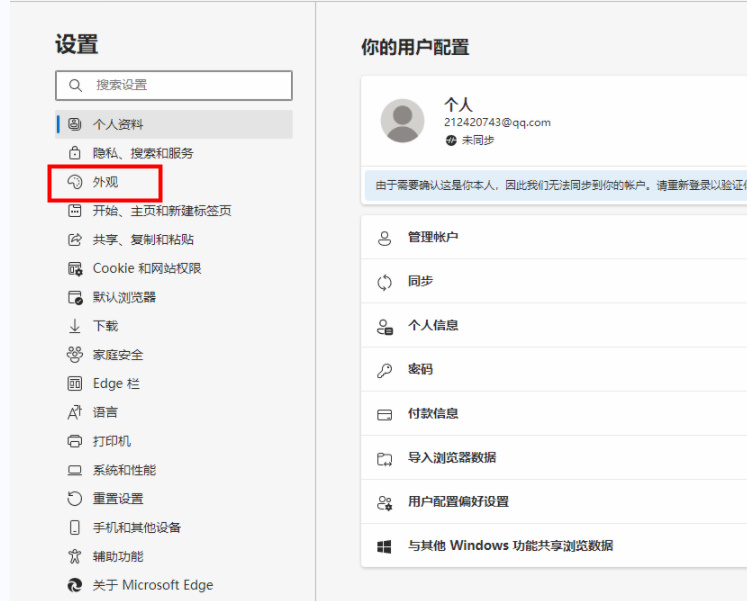Click the profile avatar picture
This screenshot has width=747, height=601.
point(402,121)
